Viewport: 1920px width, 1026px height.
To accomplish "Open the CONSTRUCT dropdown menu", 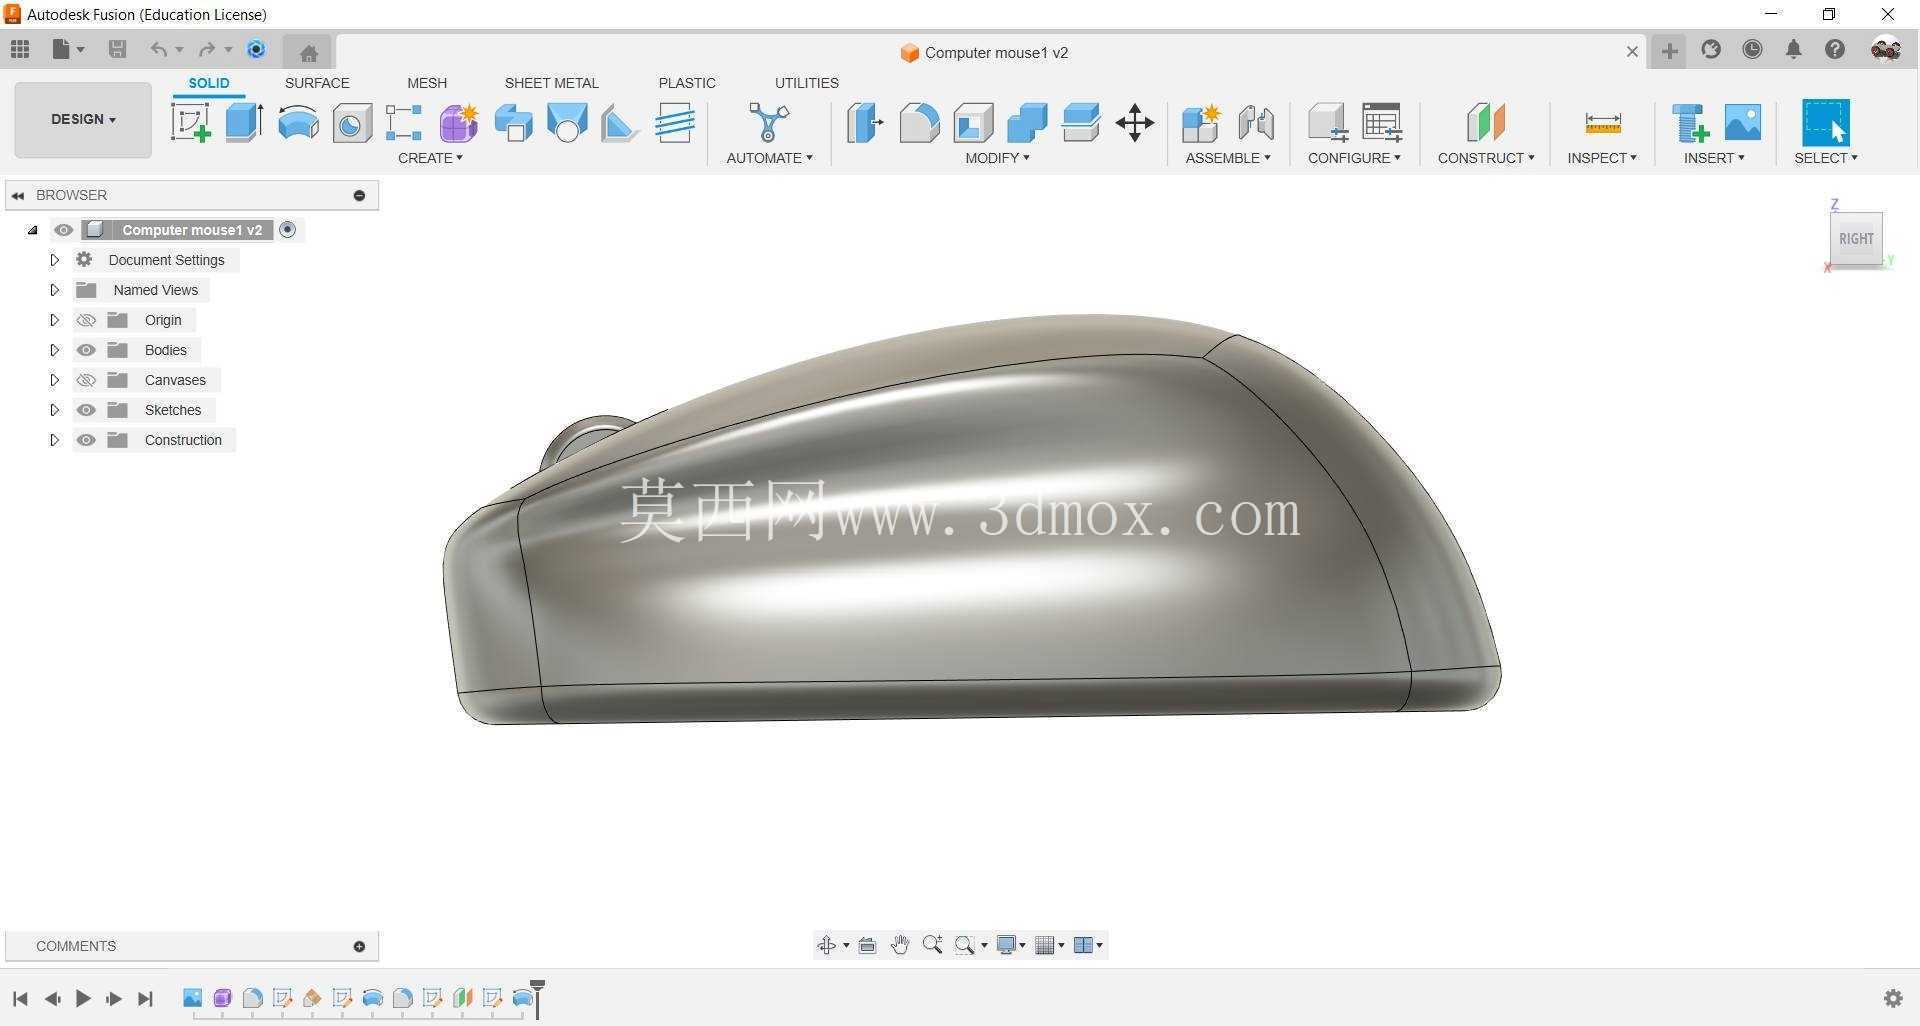I will click(x=1486, y=158).
